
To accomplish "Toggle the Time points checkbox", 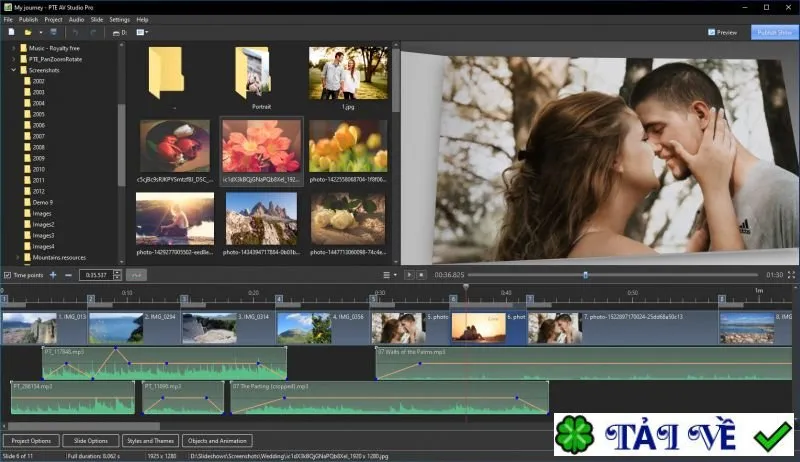I will pyautogui.click(x=7, y=275).
